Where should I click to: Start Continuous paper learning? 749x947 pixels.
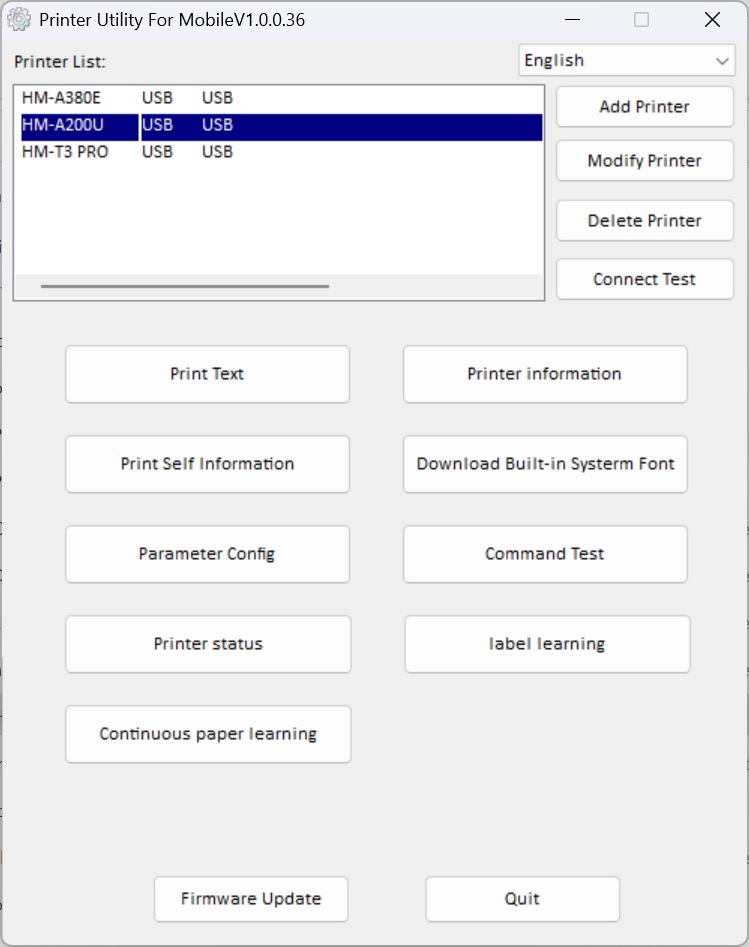point(208,734)
